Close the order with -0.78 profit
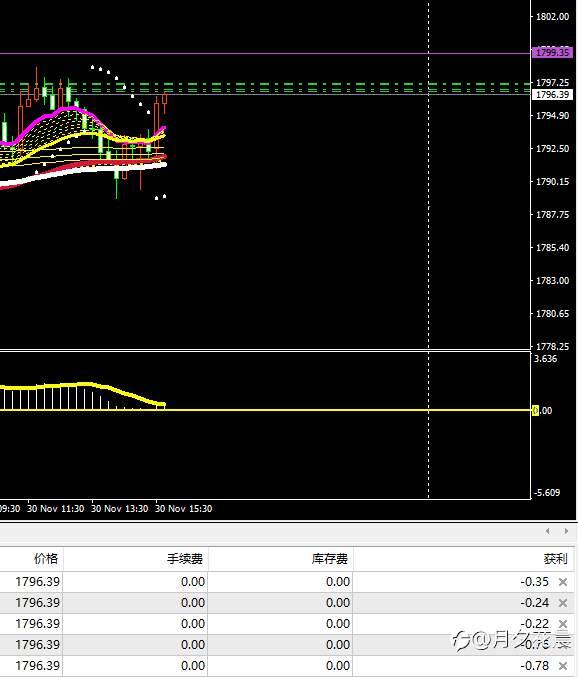This screenshot has height=677, width=578. click(x=562, y=666)
